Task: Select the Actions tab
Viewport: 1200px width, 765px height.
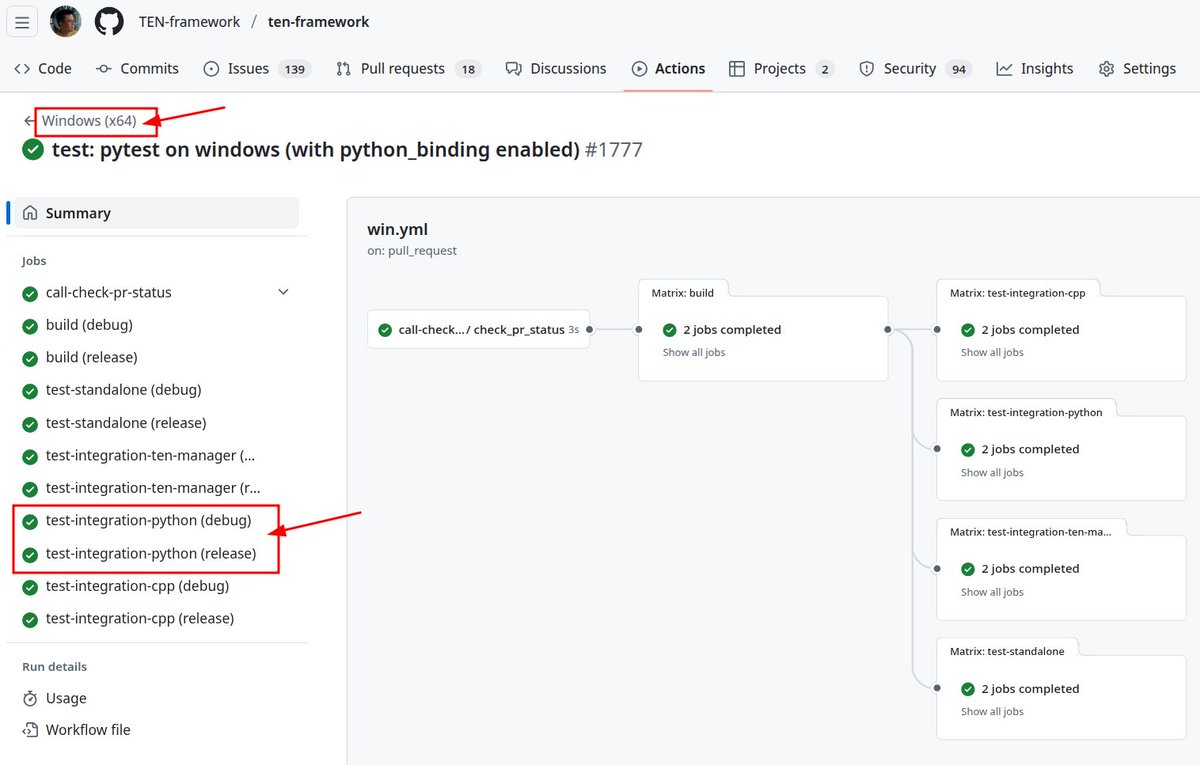Action: click(x=668, y=68)
